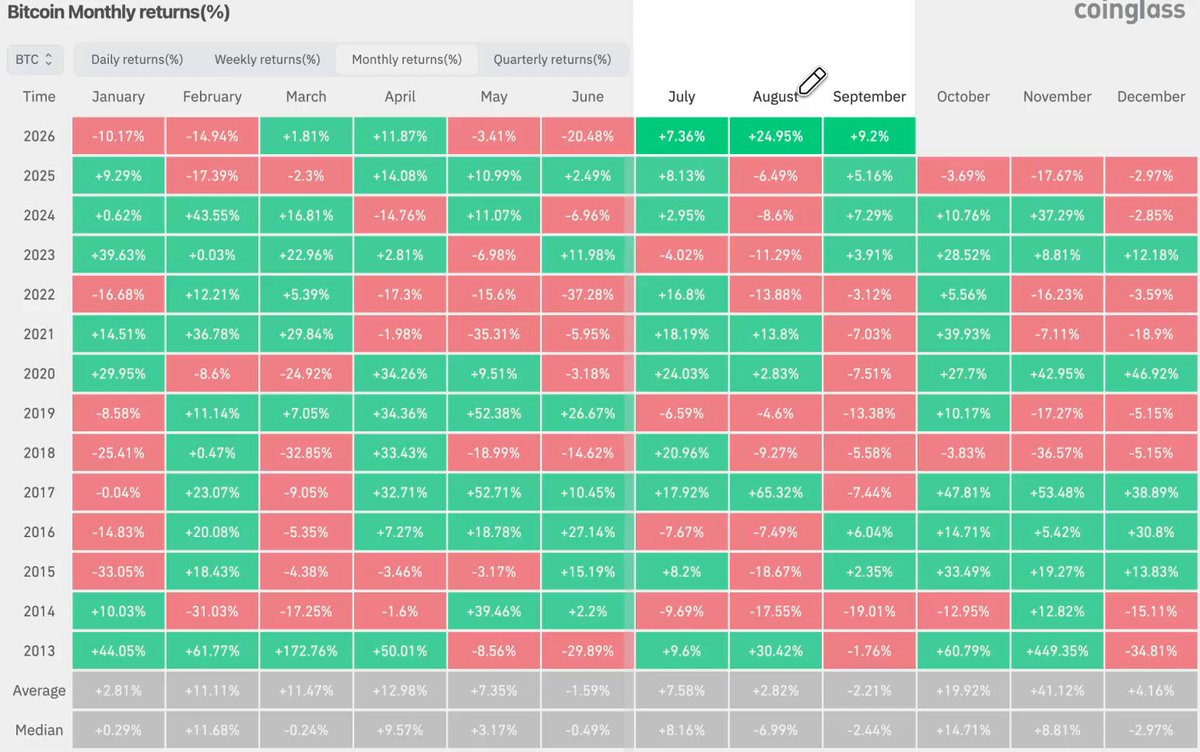Click the 2017 August +65.32% cell

(x=775, y=492)
